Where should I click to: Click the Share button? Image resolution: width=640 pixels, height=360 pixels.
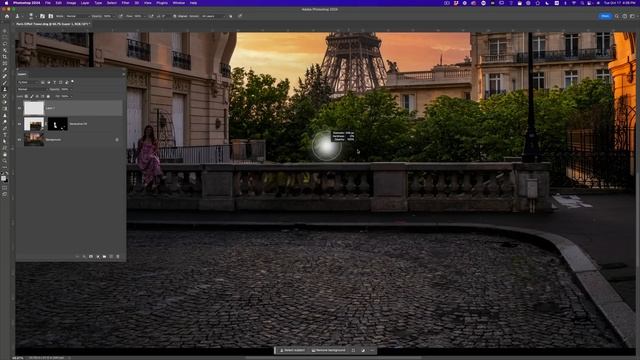click(x=605, y=16)
